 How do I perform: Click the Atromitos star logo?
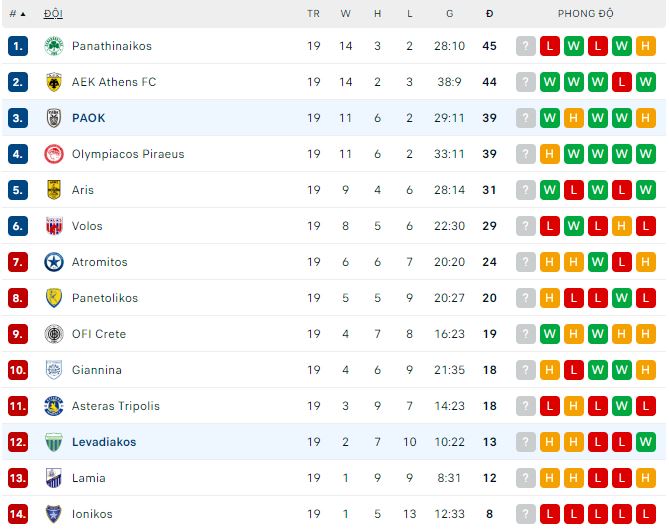pos(54,262)
